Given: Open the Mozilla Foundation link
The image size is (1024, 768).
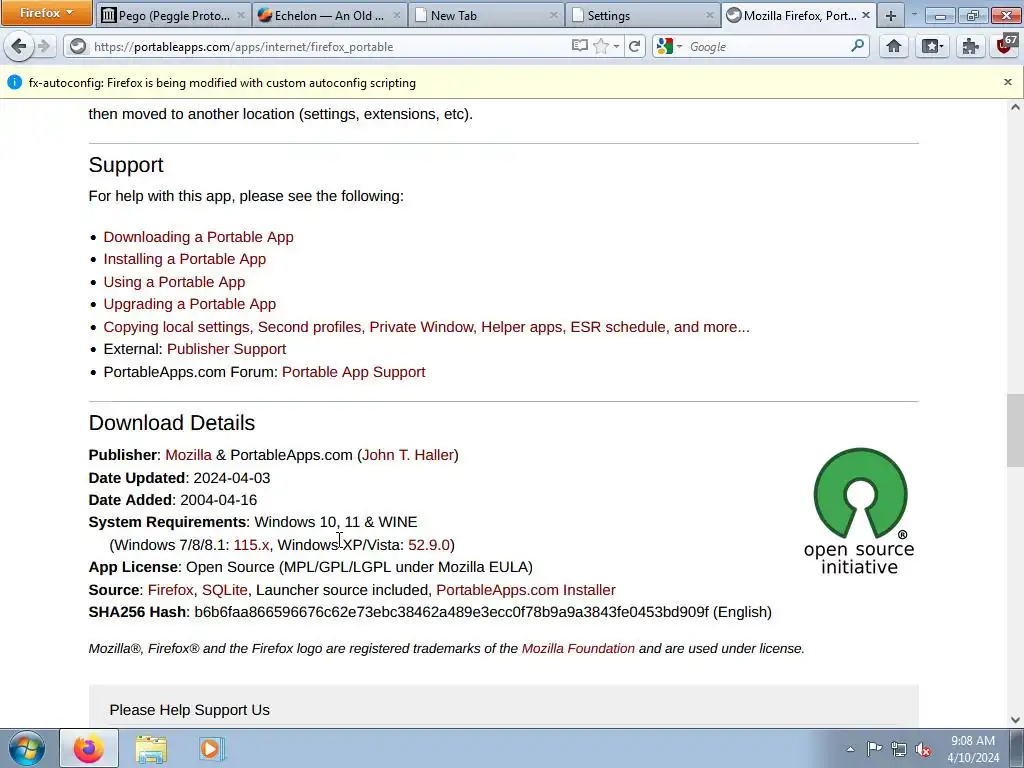Looking at the screenshot, I should 578,648.
